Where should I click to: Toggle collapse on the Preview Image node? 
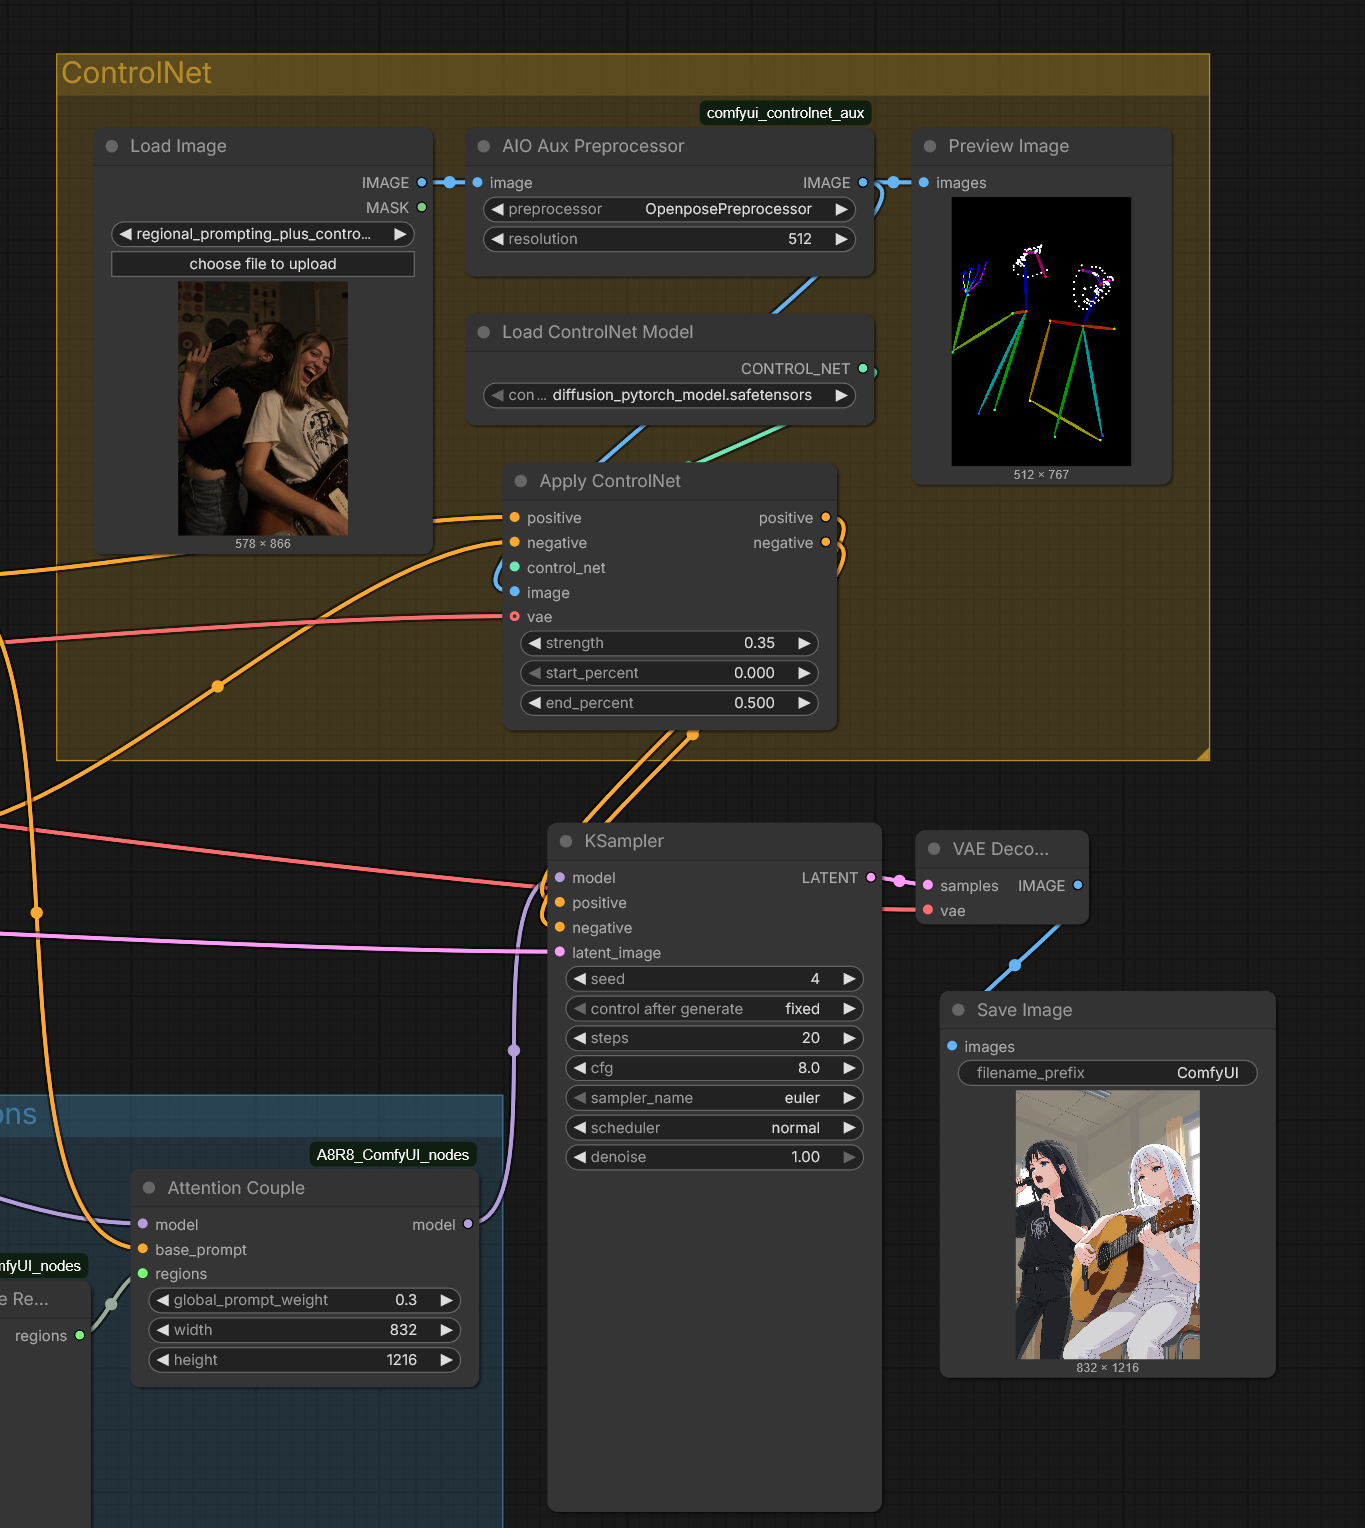click(x=930, y=147)
